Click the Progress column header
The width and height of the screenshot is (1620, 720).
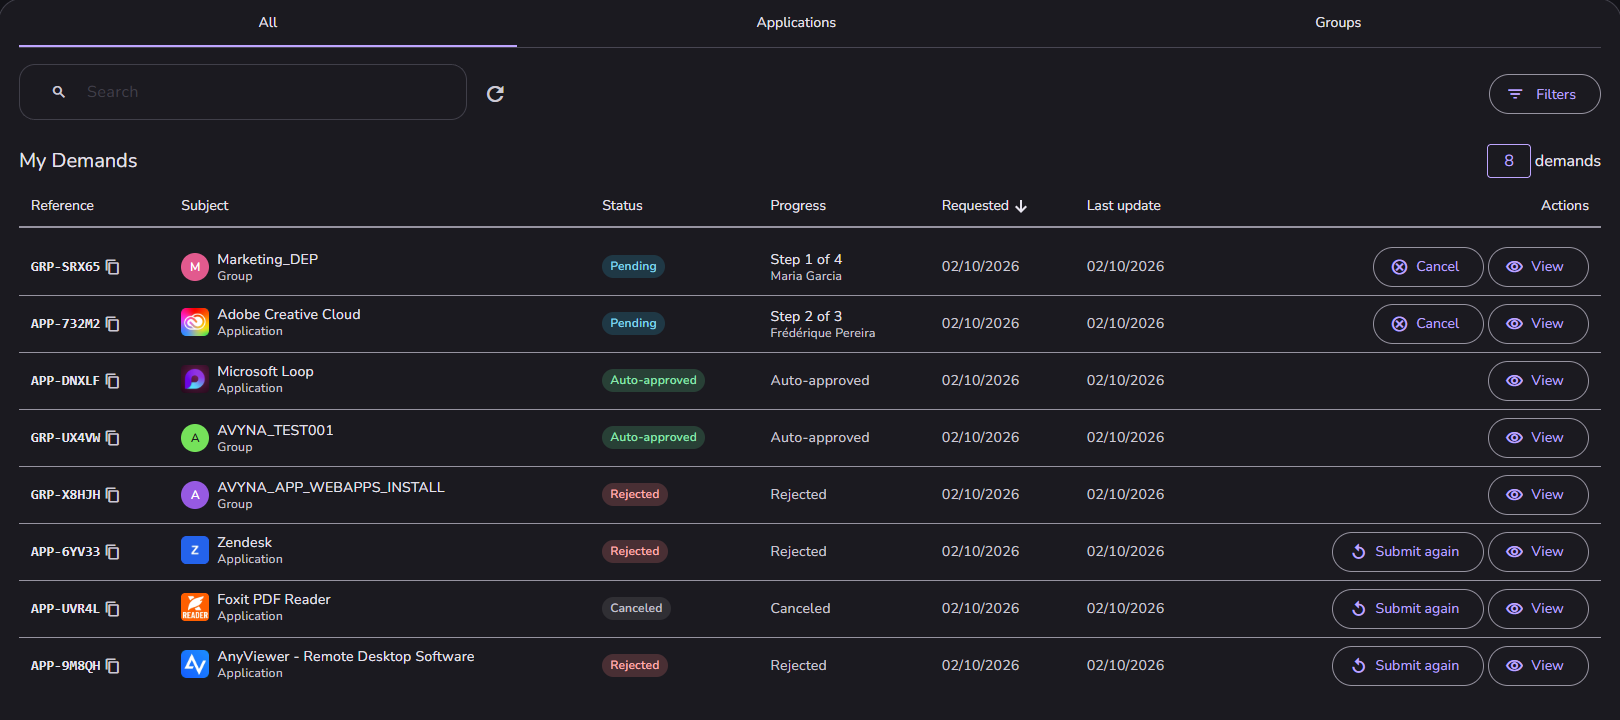tap(798, 205)
